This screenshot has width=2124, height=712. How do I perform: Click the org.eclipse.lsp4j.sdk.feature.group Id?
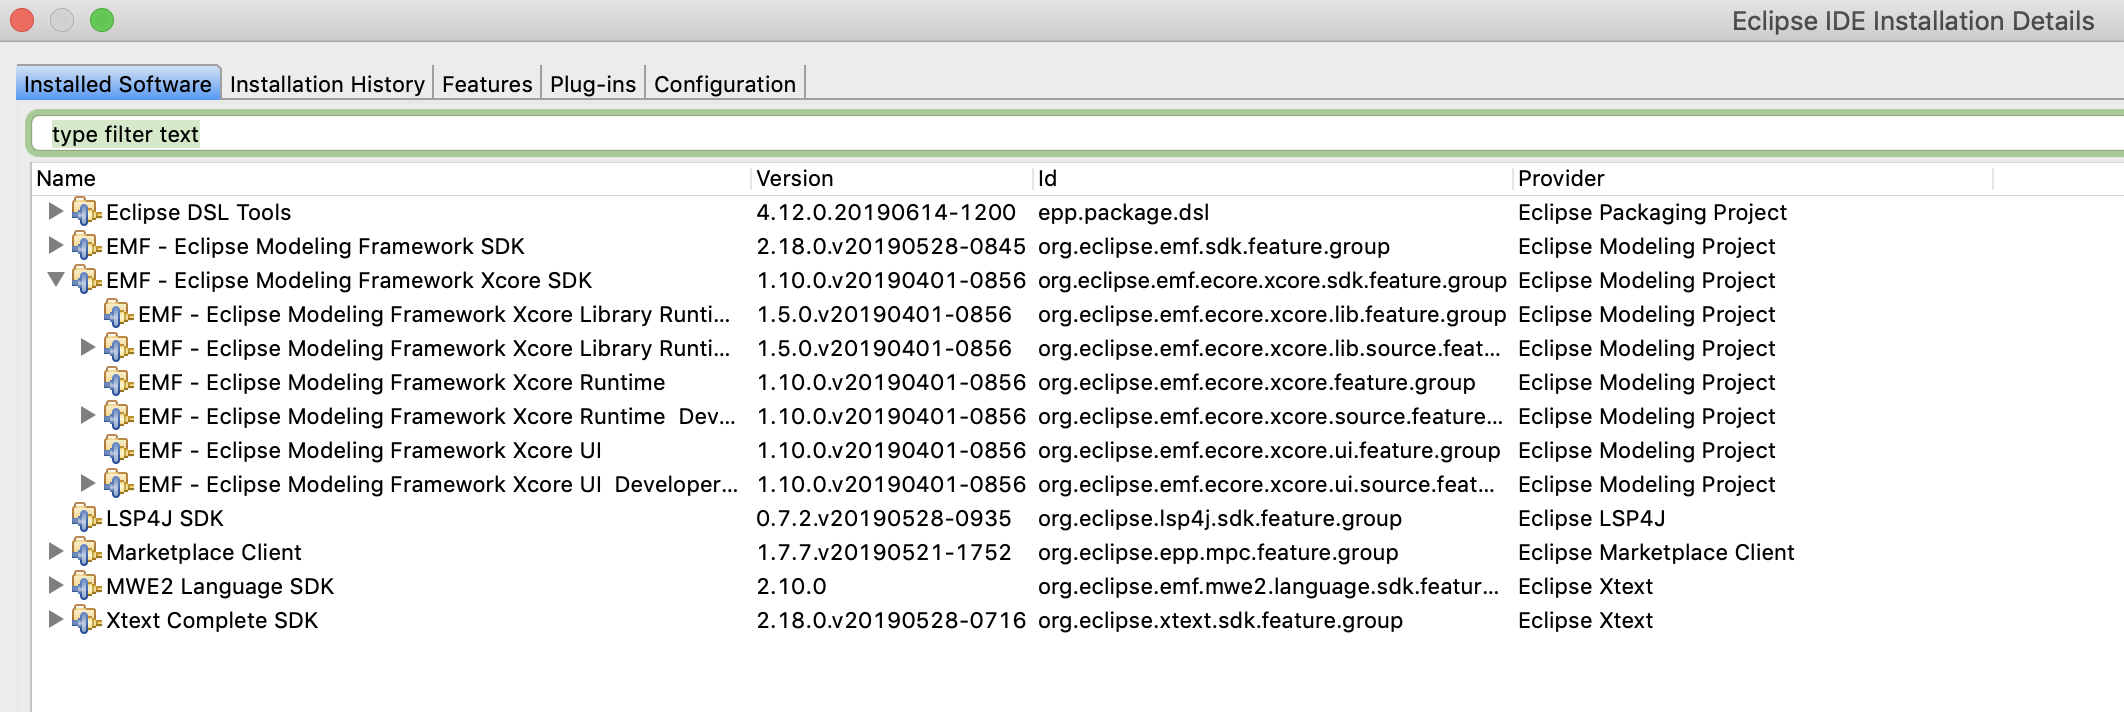click(x=1220, y=518)
